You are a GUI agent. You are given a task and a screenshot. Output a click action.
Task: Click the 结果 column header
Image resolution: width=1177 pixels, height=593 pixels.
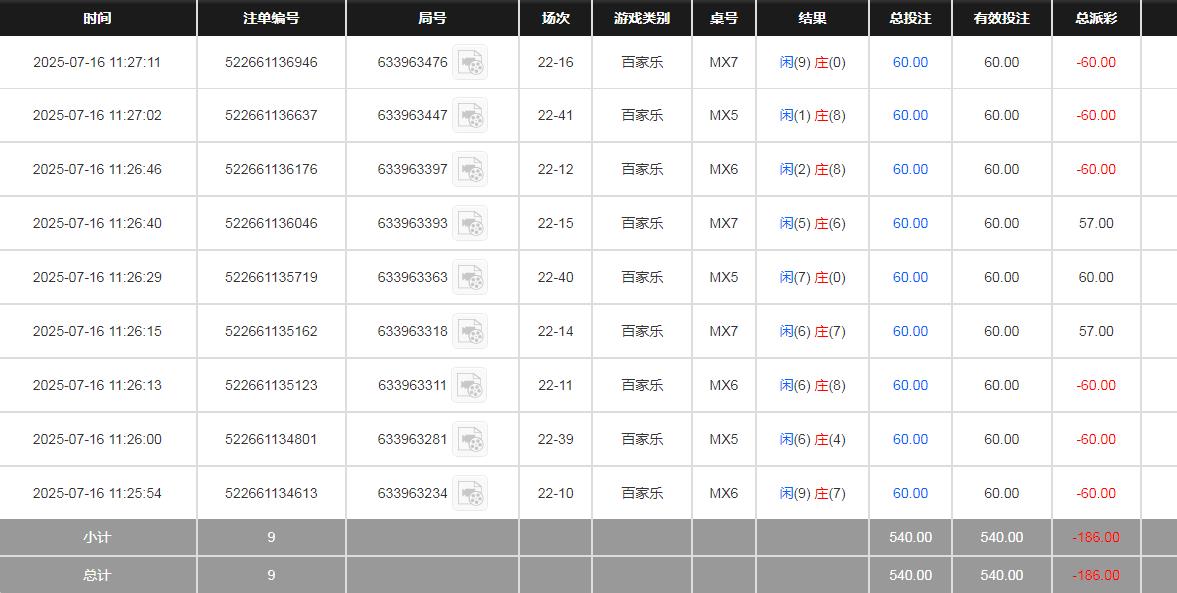(812, 18)
